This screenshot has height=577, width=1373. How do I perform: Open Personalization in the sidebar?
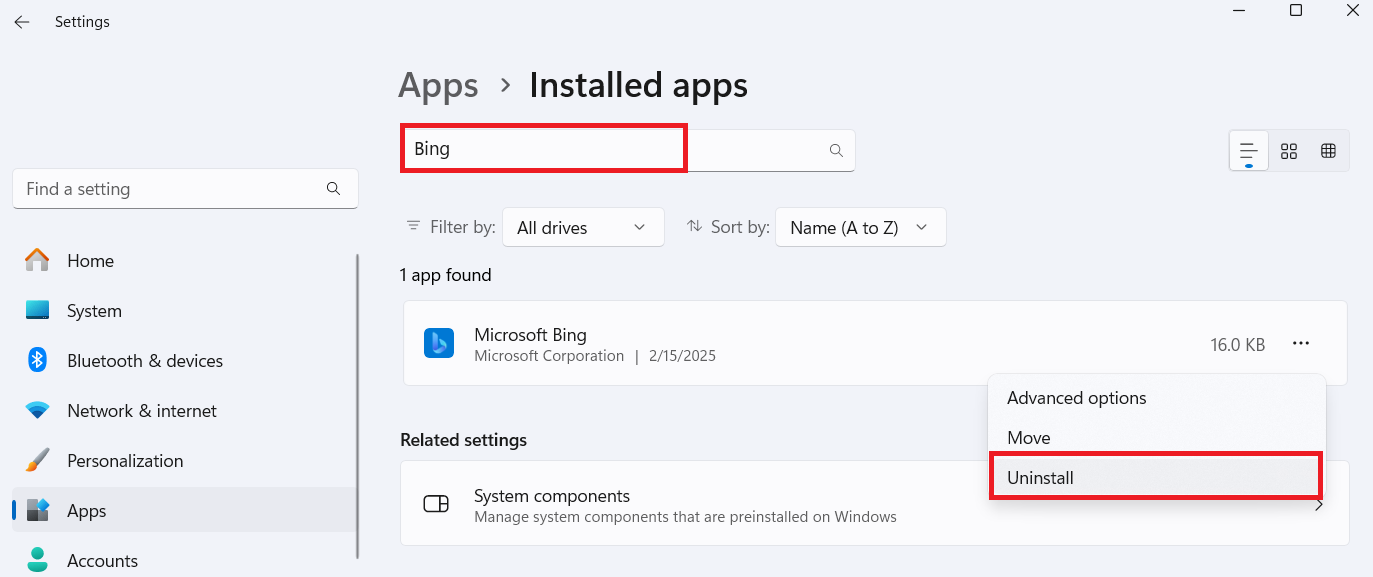coord(125,461)
